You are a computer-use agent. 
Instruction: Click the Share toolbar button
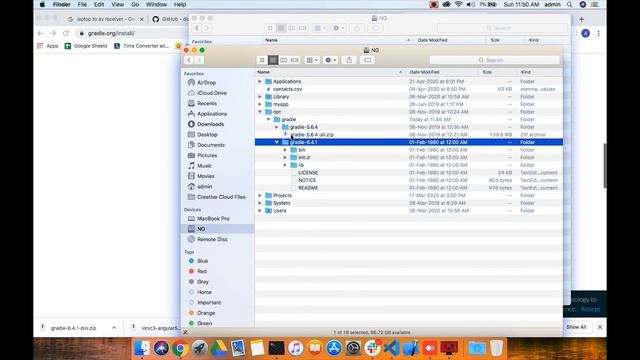349,60
